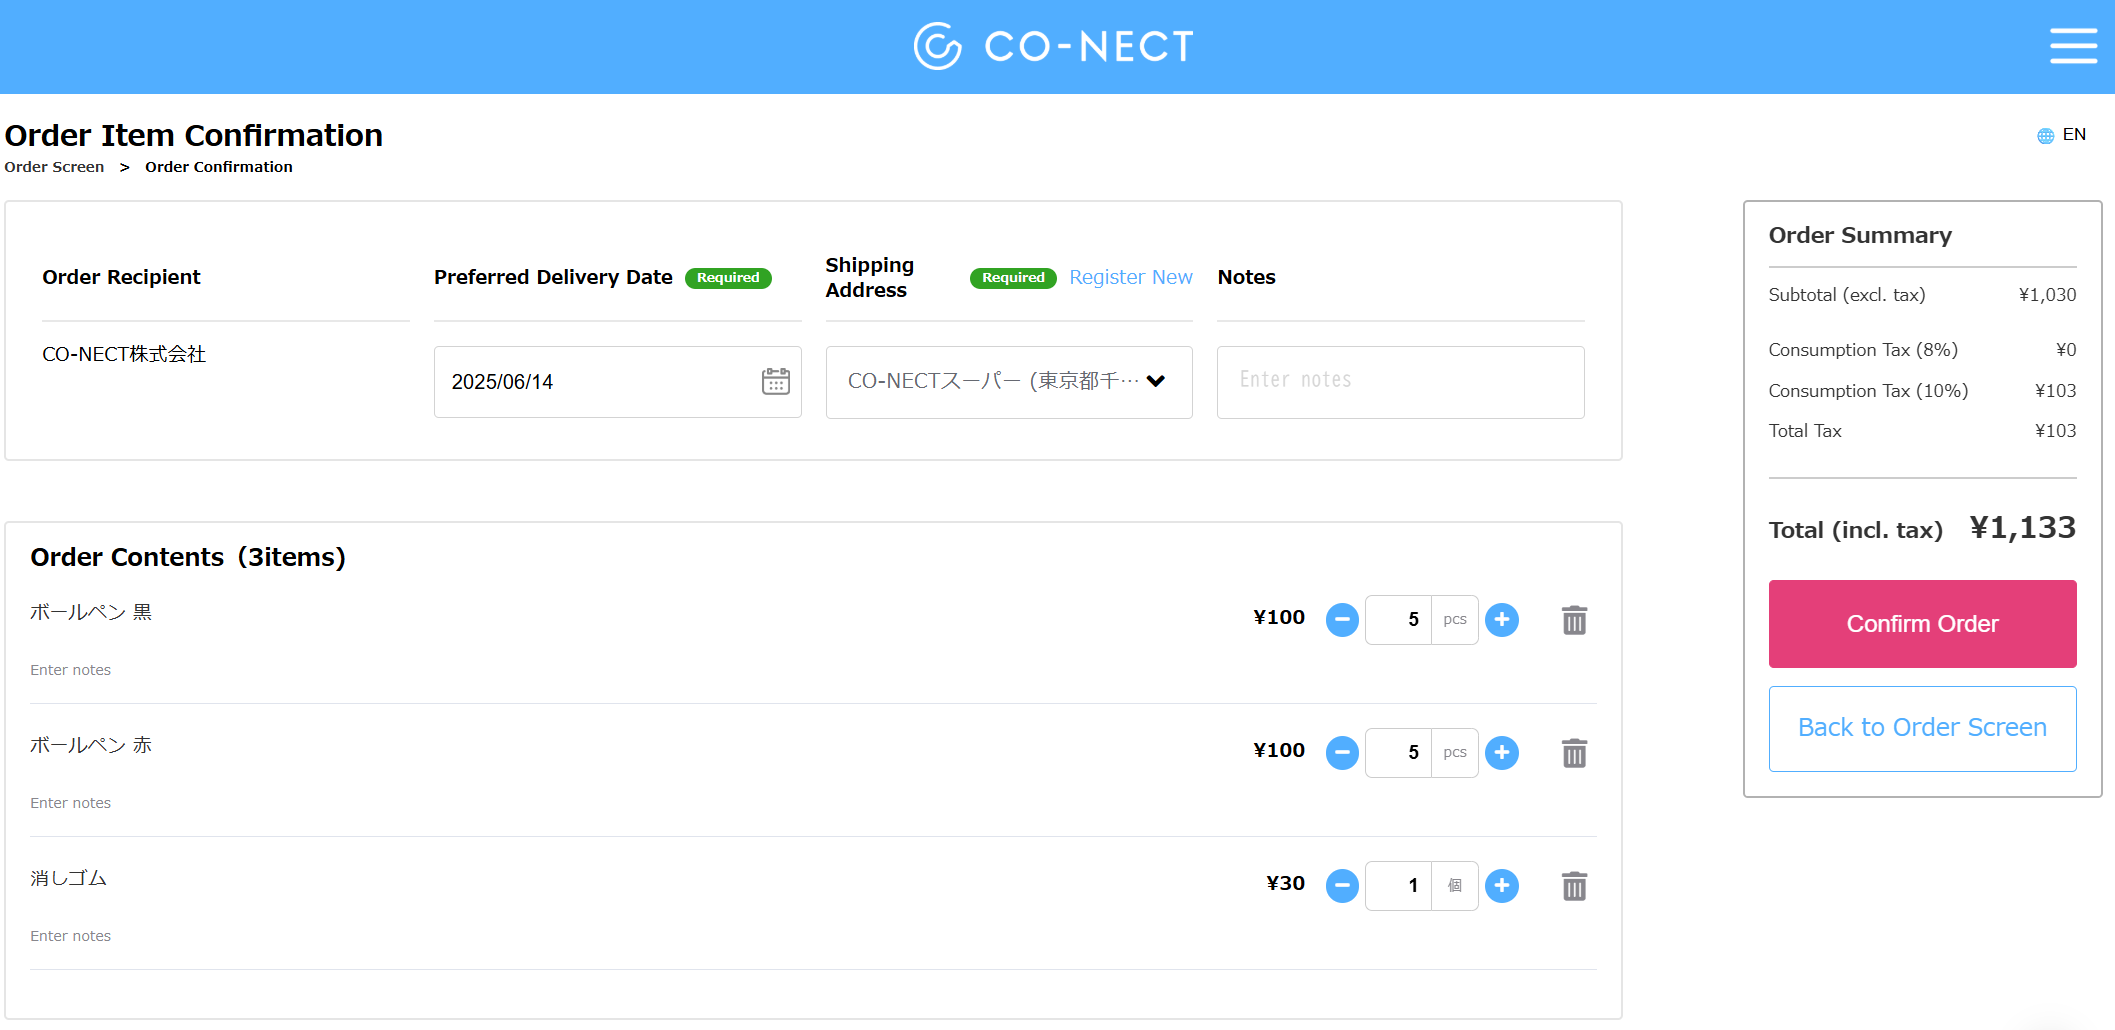Increase quantity of ボールペン 黒
Viewport: 2115px width, 1030px height.
click(x=1501, y=620)
